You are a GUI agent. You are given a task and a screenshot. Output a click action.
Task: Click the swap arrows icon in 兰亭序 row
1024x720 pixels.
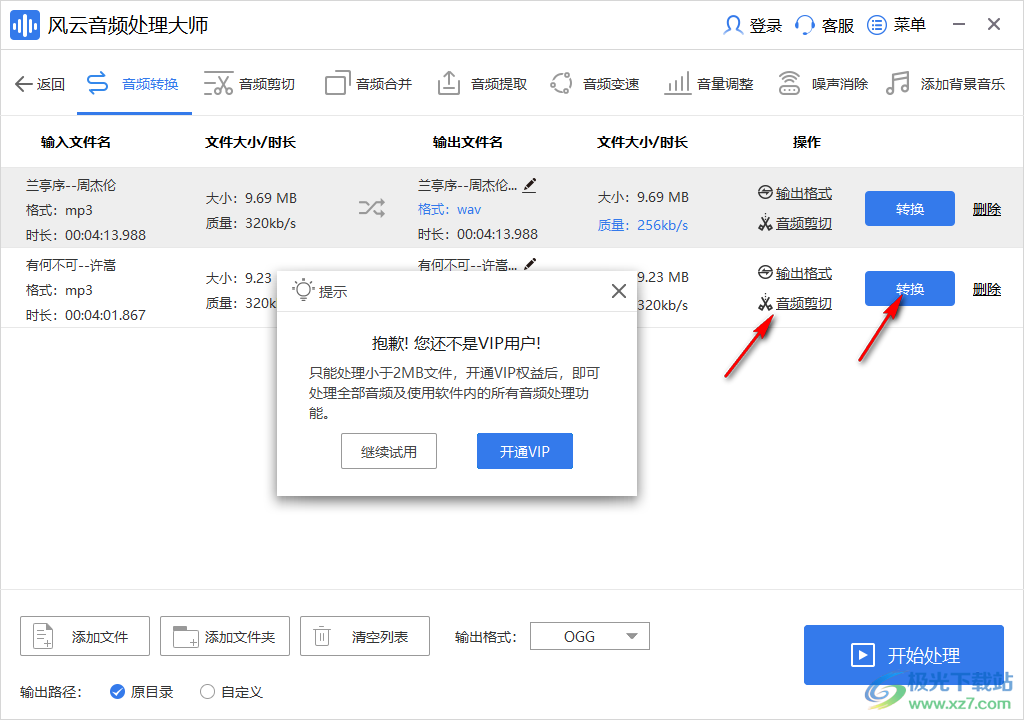(371, 207)
